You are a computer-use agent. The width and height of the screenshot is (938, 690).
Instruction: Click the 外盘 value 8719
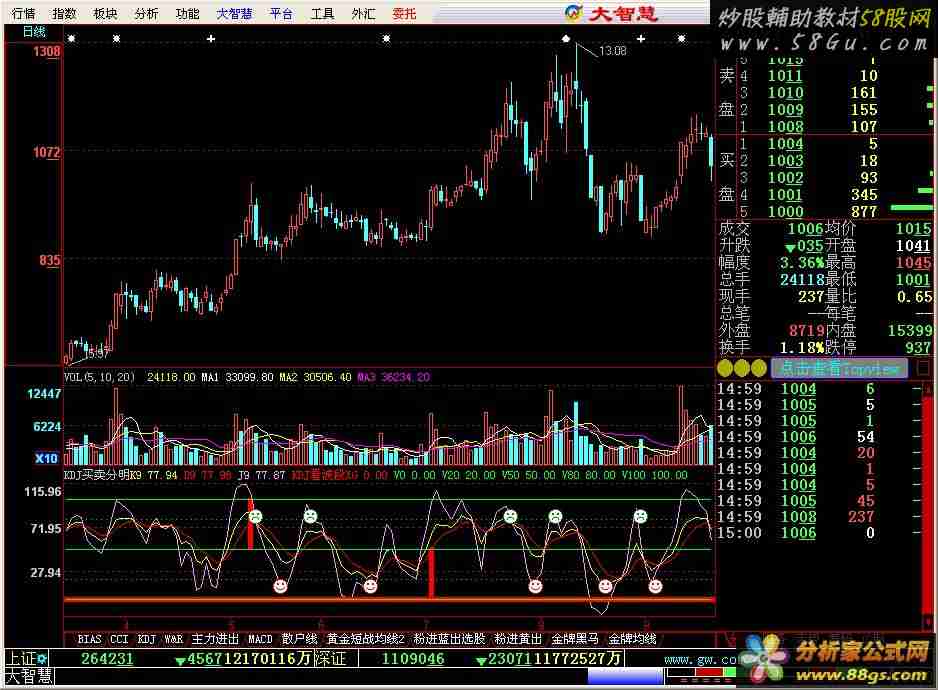(807, 330)
